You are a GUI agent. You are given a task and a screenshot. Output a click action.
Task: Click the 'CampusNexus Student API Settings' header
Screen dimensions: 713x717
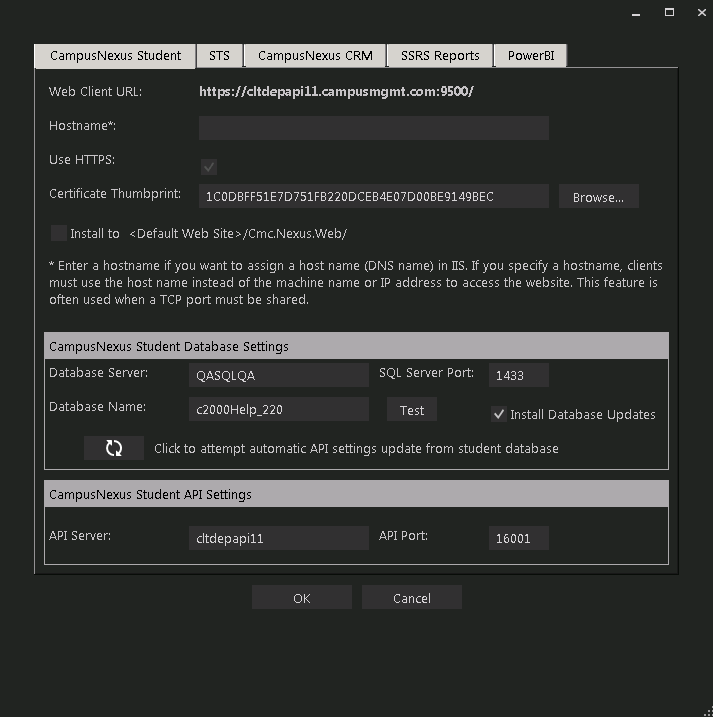356,494
